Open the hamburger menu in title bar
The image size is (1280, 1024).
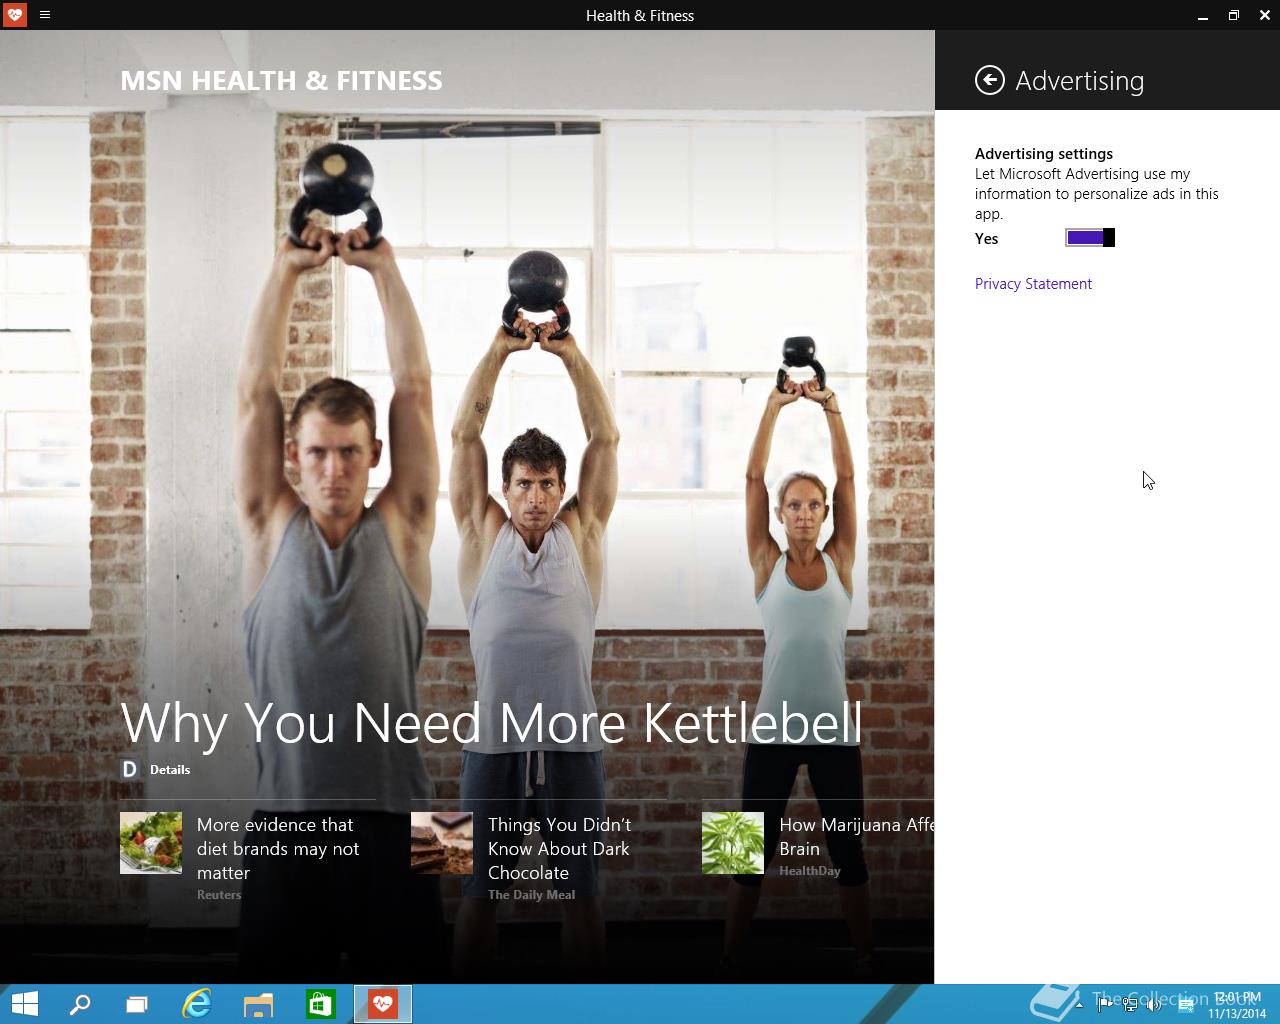45,15
